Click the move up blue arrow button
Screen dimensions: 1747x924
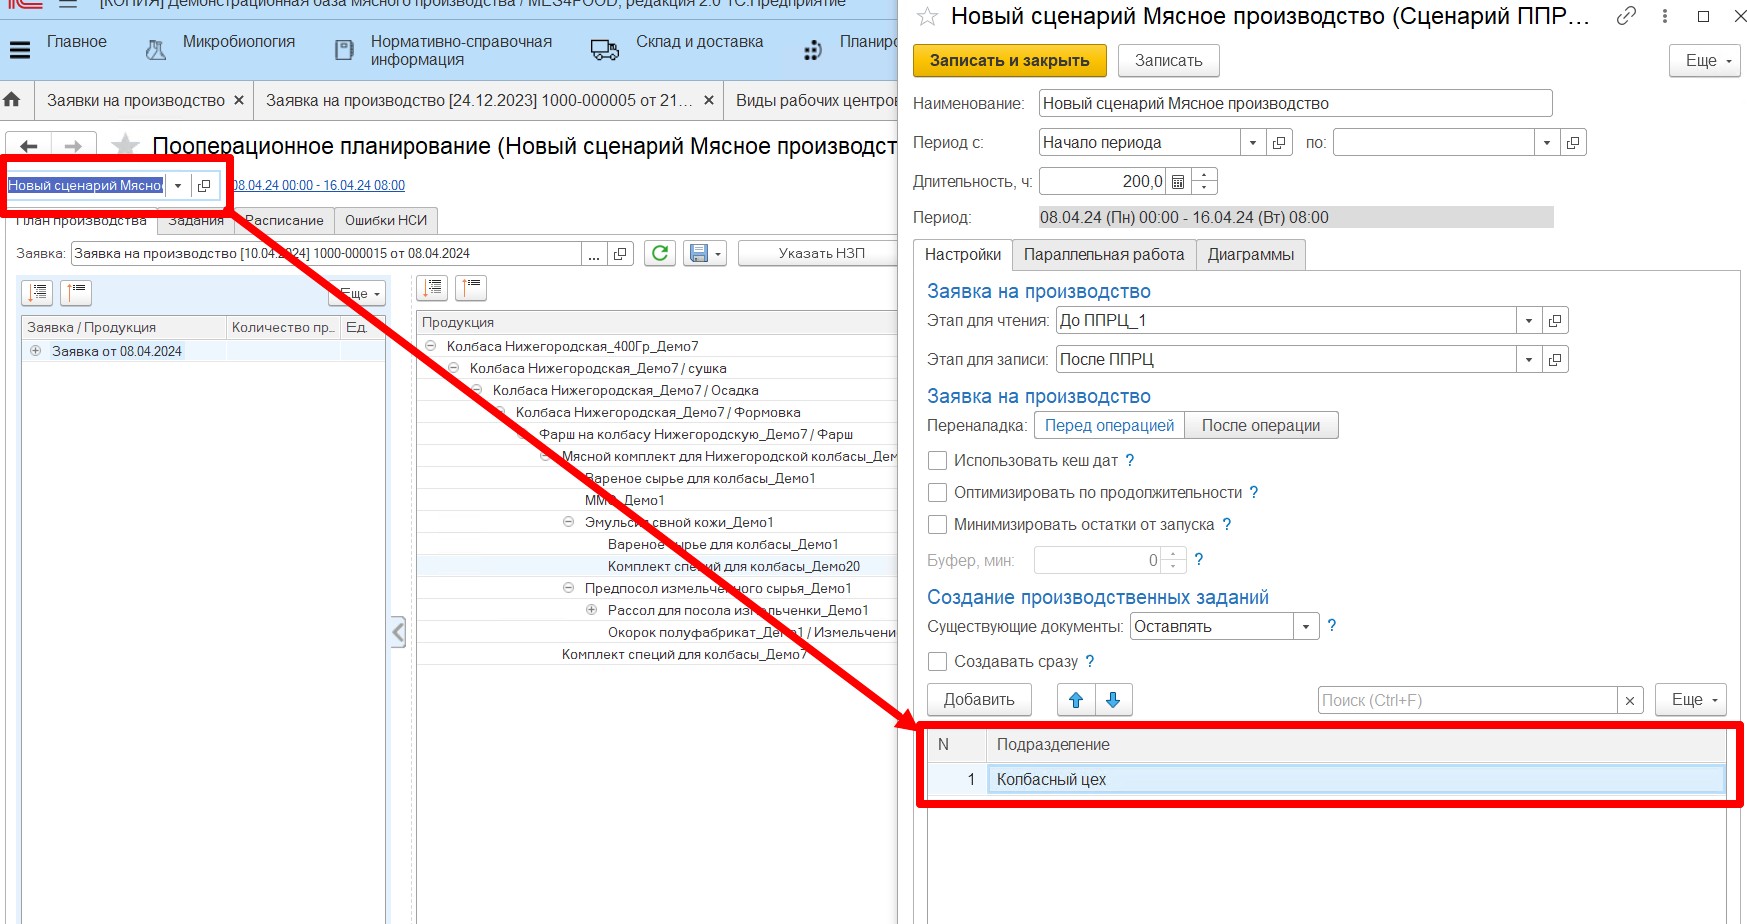coord(1076,700)
